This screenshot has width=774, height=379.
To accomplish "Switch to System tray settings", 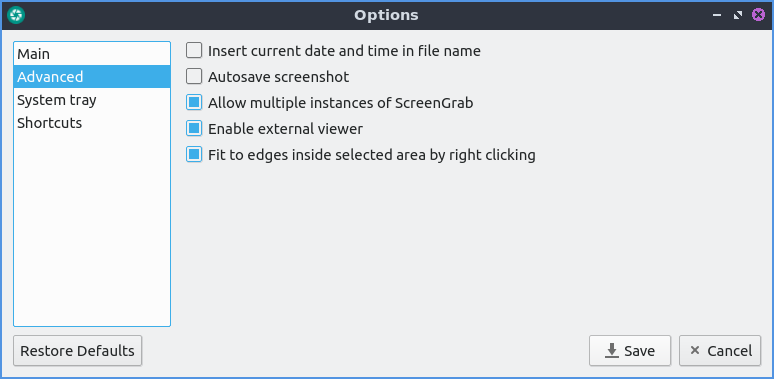I will pos(92,100).
